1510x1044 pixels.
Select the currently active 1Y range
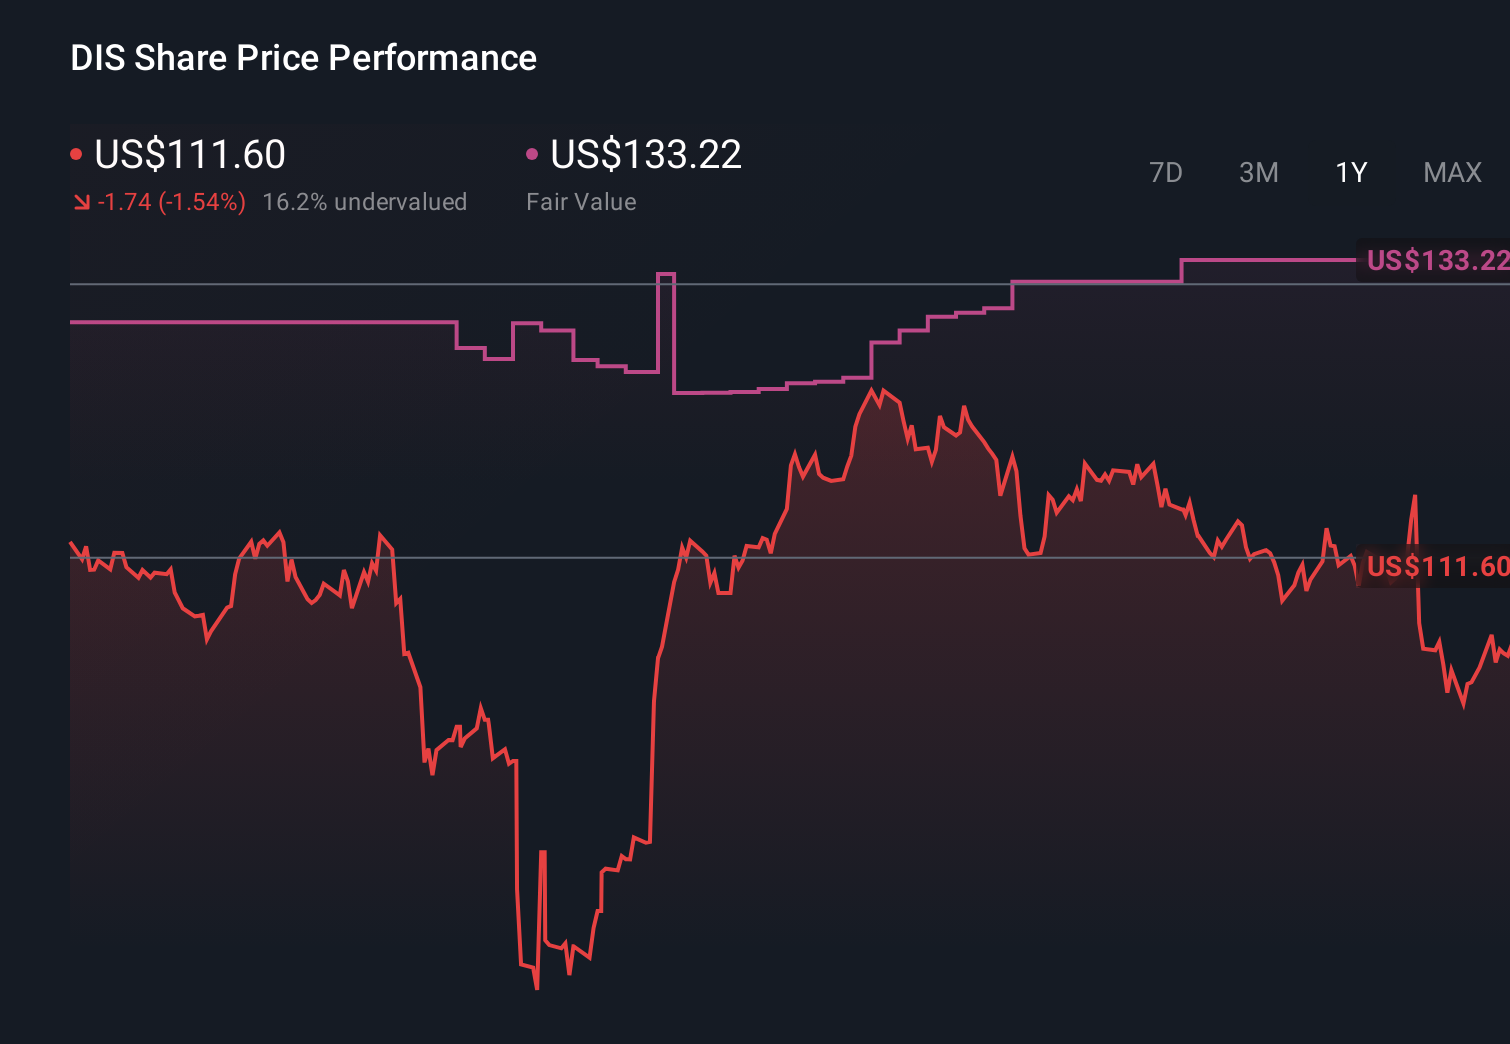point(1350,172)
